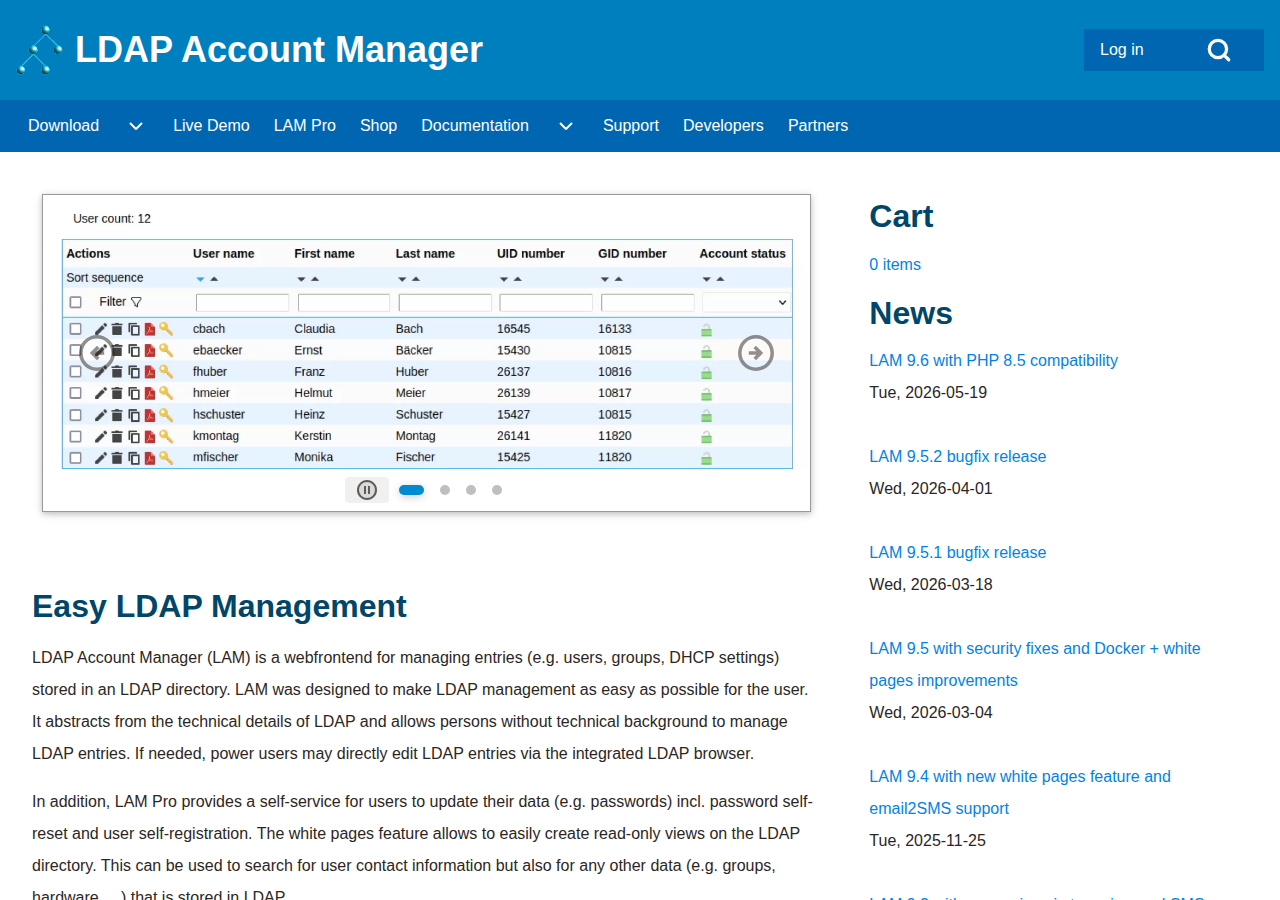Click the date Wed, 2026-03-18
The width and height of the screenshot is (1280, 900).
(931, 585)
